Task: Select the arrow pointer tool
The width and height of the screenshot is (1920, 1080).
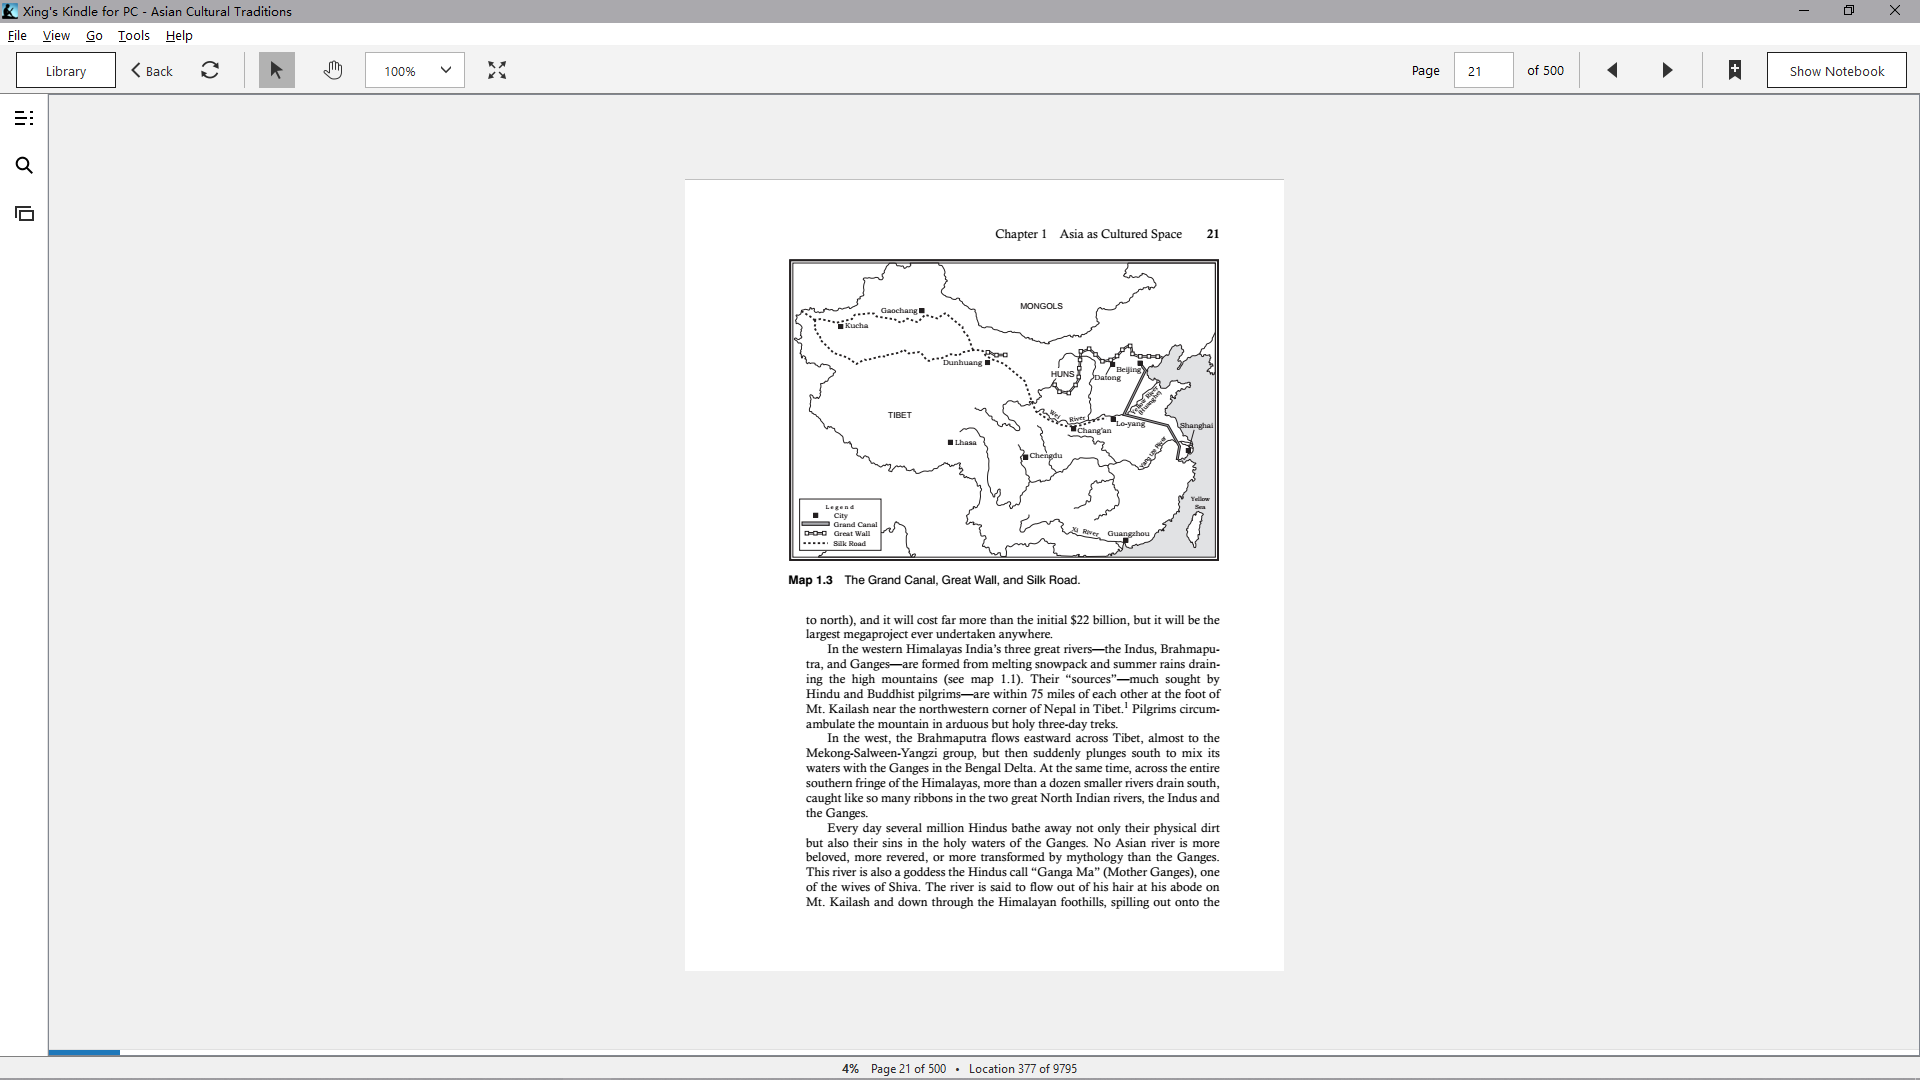Action: click(x=277, y=70)
